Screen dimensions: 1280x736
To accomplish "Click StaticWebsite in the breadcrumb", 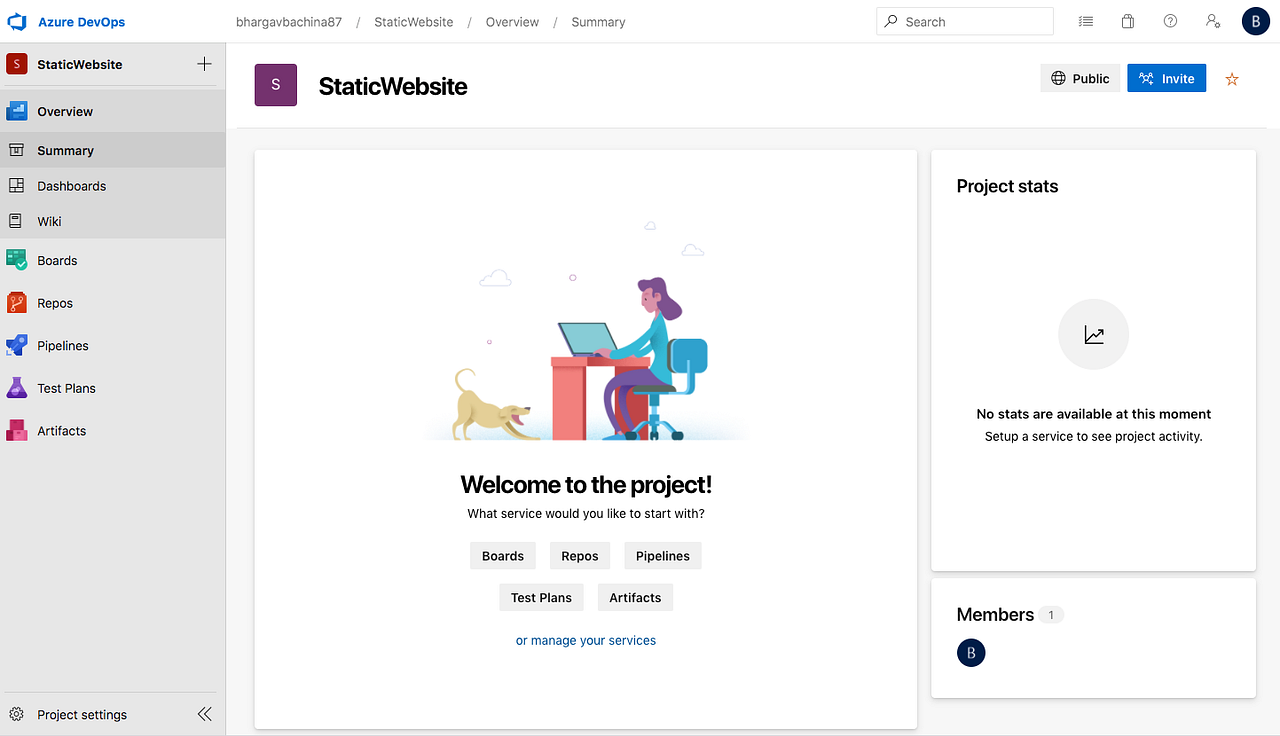I will coord(414,22).
